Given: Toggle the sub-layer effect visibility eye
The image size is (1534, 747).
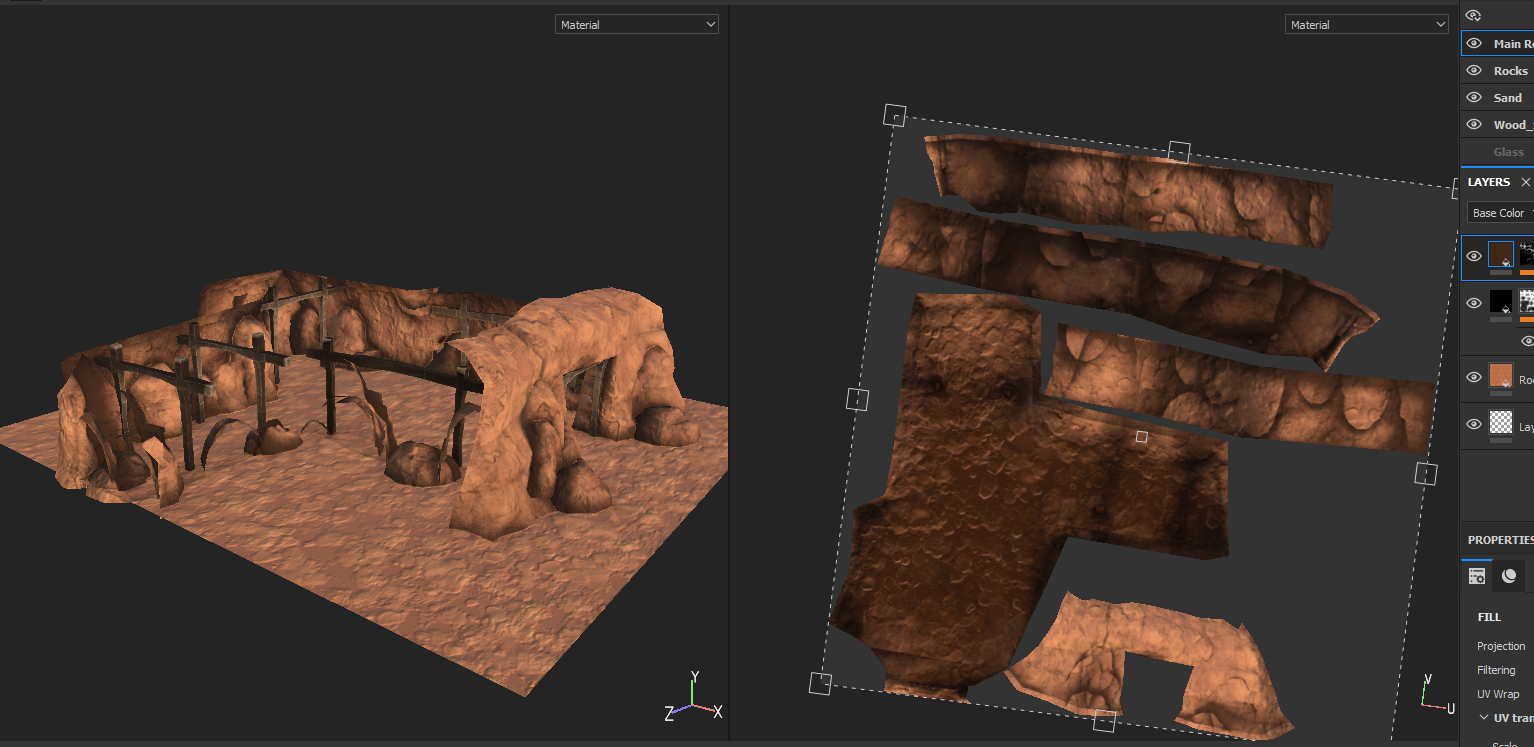Looking at the screenshot, I should coord(1527,342).
